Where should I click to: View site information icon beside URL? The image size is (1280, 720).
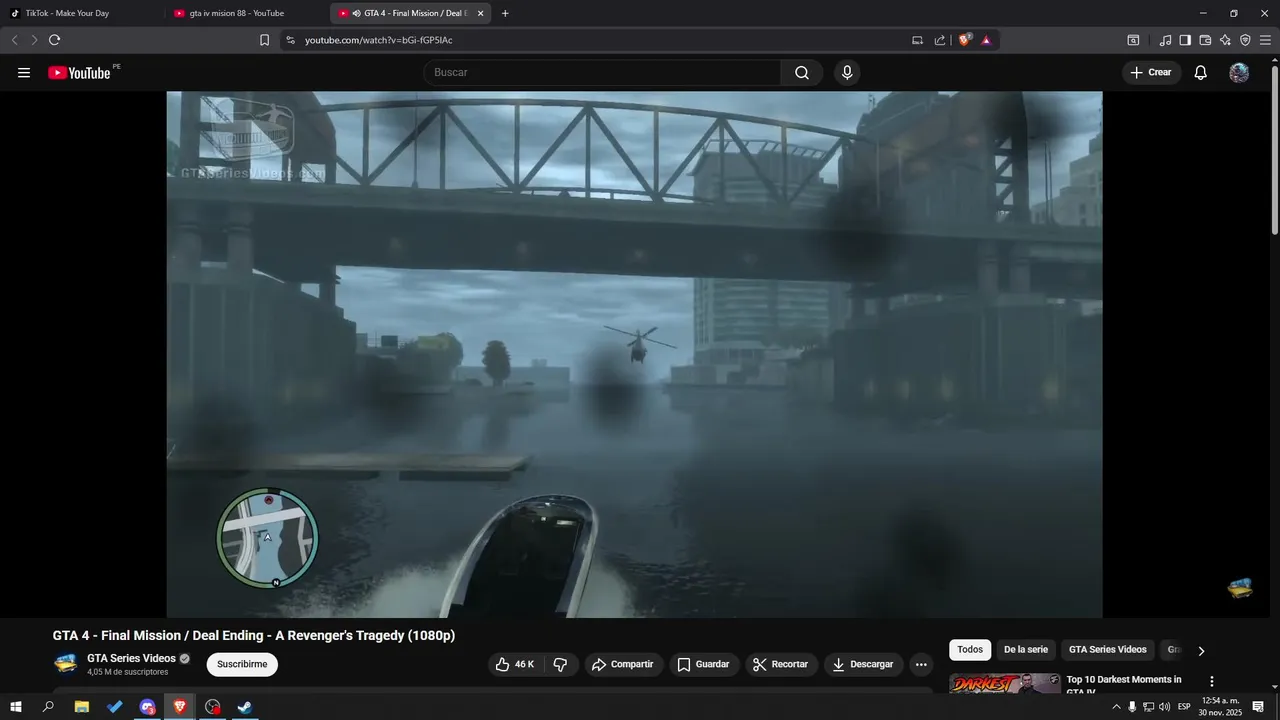(290, 40)
